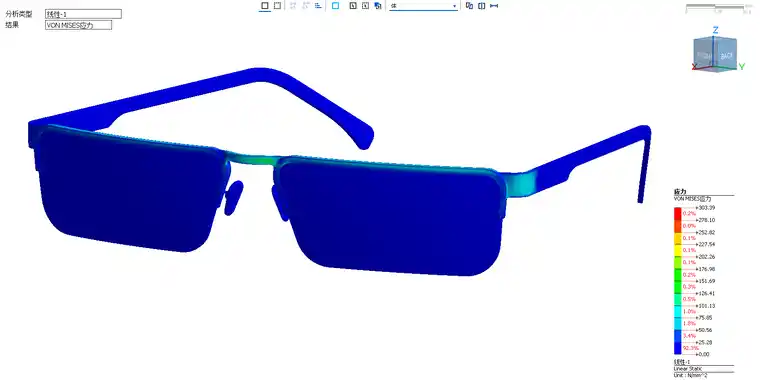760x380 pixels.
Task: Click the analysis type field 线性-1
Action: point(83,14)
